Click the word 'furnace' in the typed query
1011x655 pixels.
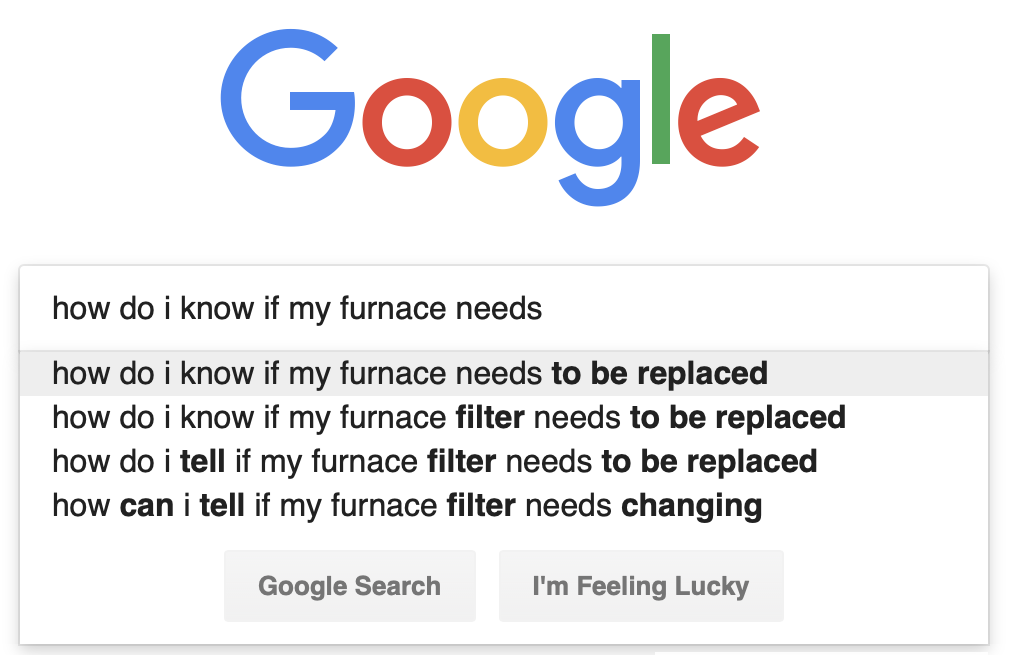pos(393,308)
